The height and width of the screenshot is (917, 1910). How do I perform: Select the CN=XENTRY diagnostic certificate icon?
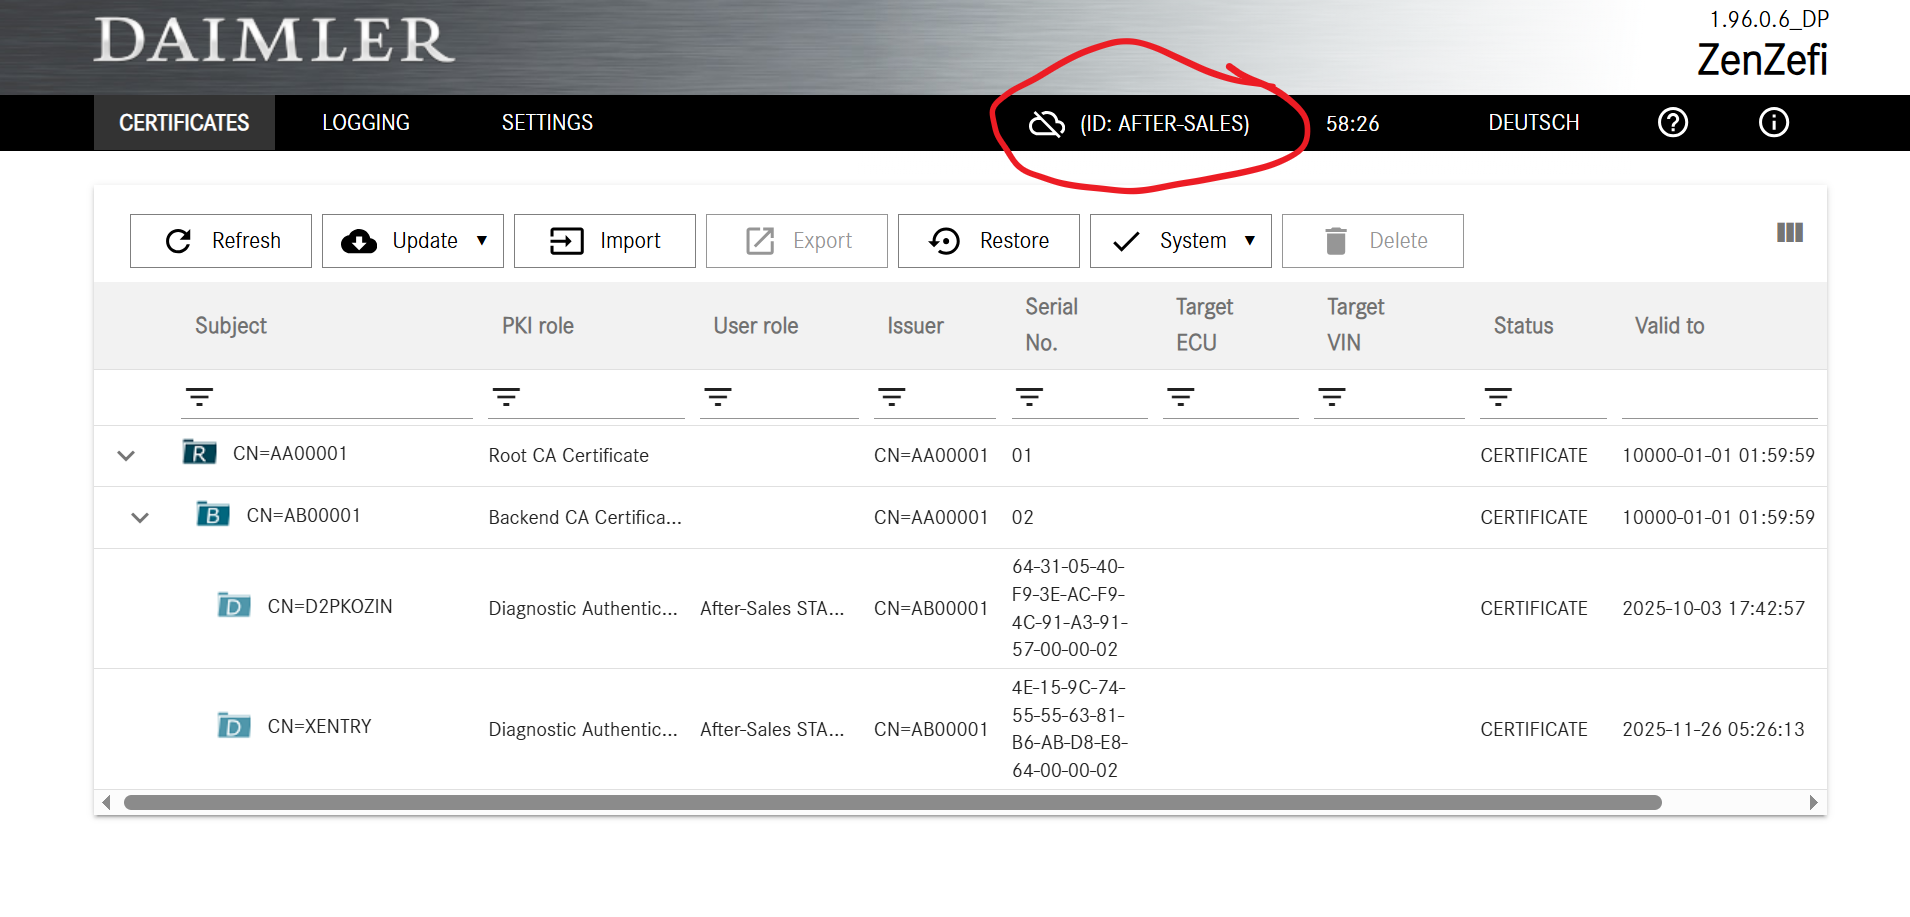pyautogui.click(x=234, y=726)
